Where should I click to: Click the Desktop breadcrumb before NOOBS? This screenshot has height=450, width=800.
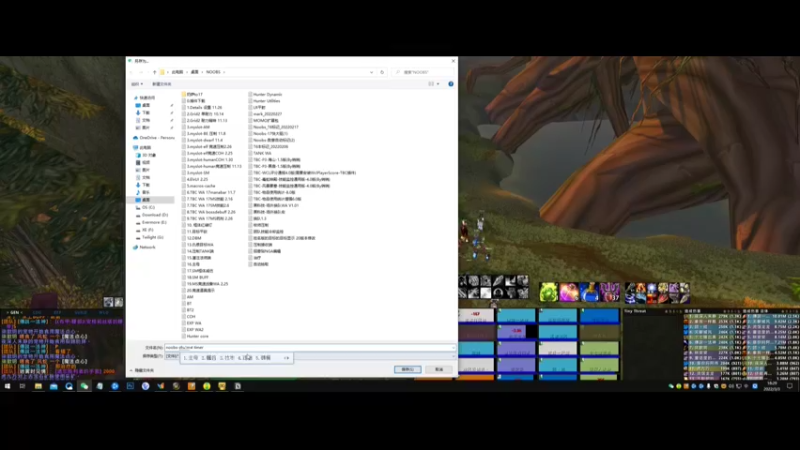pyautogui.click(x=194, y=72)
